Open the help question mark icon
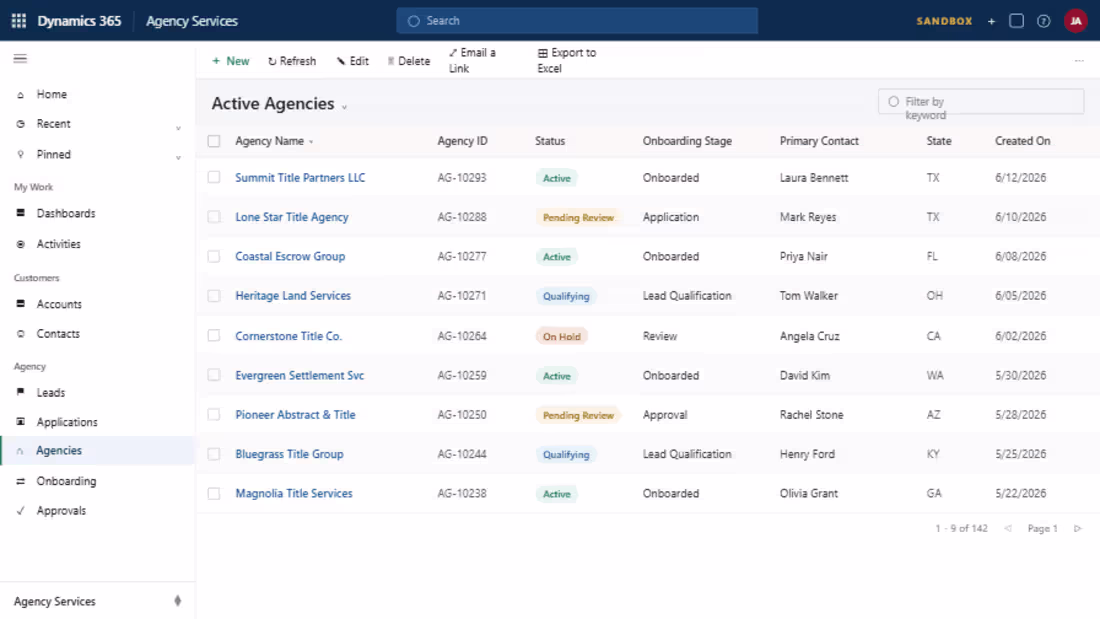 tap(1044, 21)
